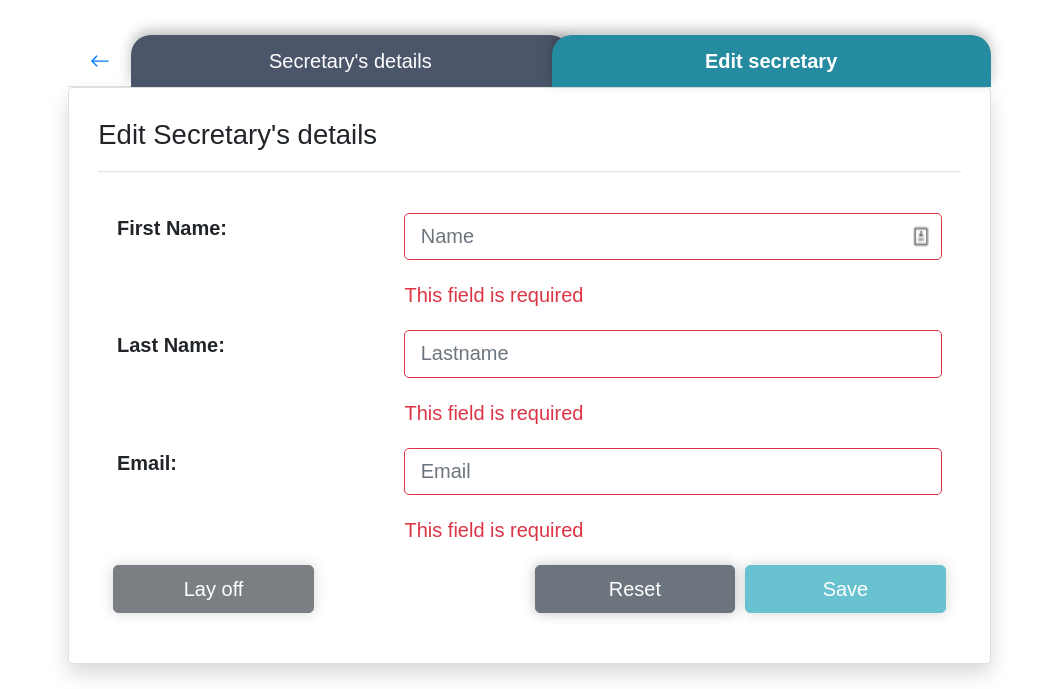The image size is (1063, 689).
Task: Click the Lay off button
Action: tap(213, 589)
